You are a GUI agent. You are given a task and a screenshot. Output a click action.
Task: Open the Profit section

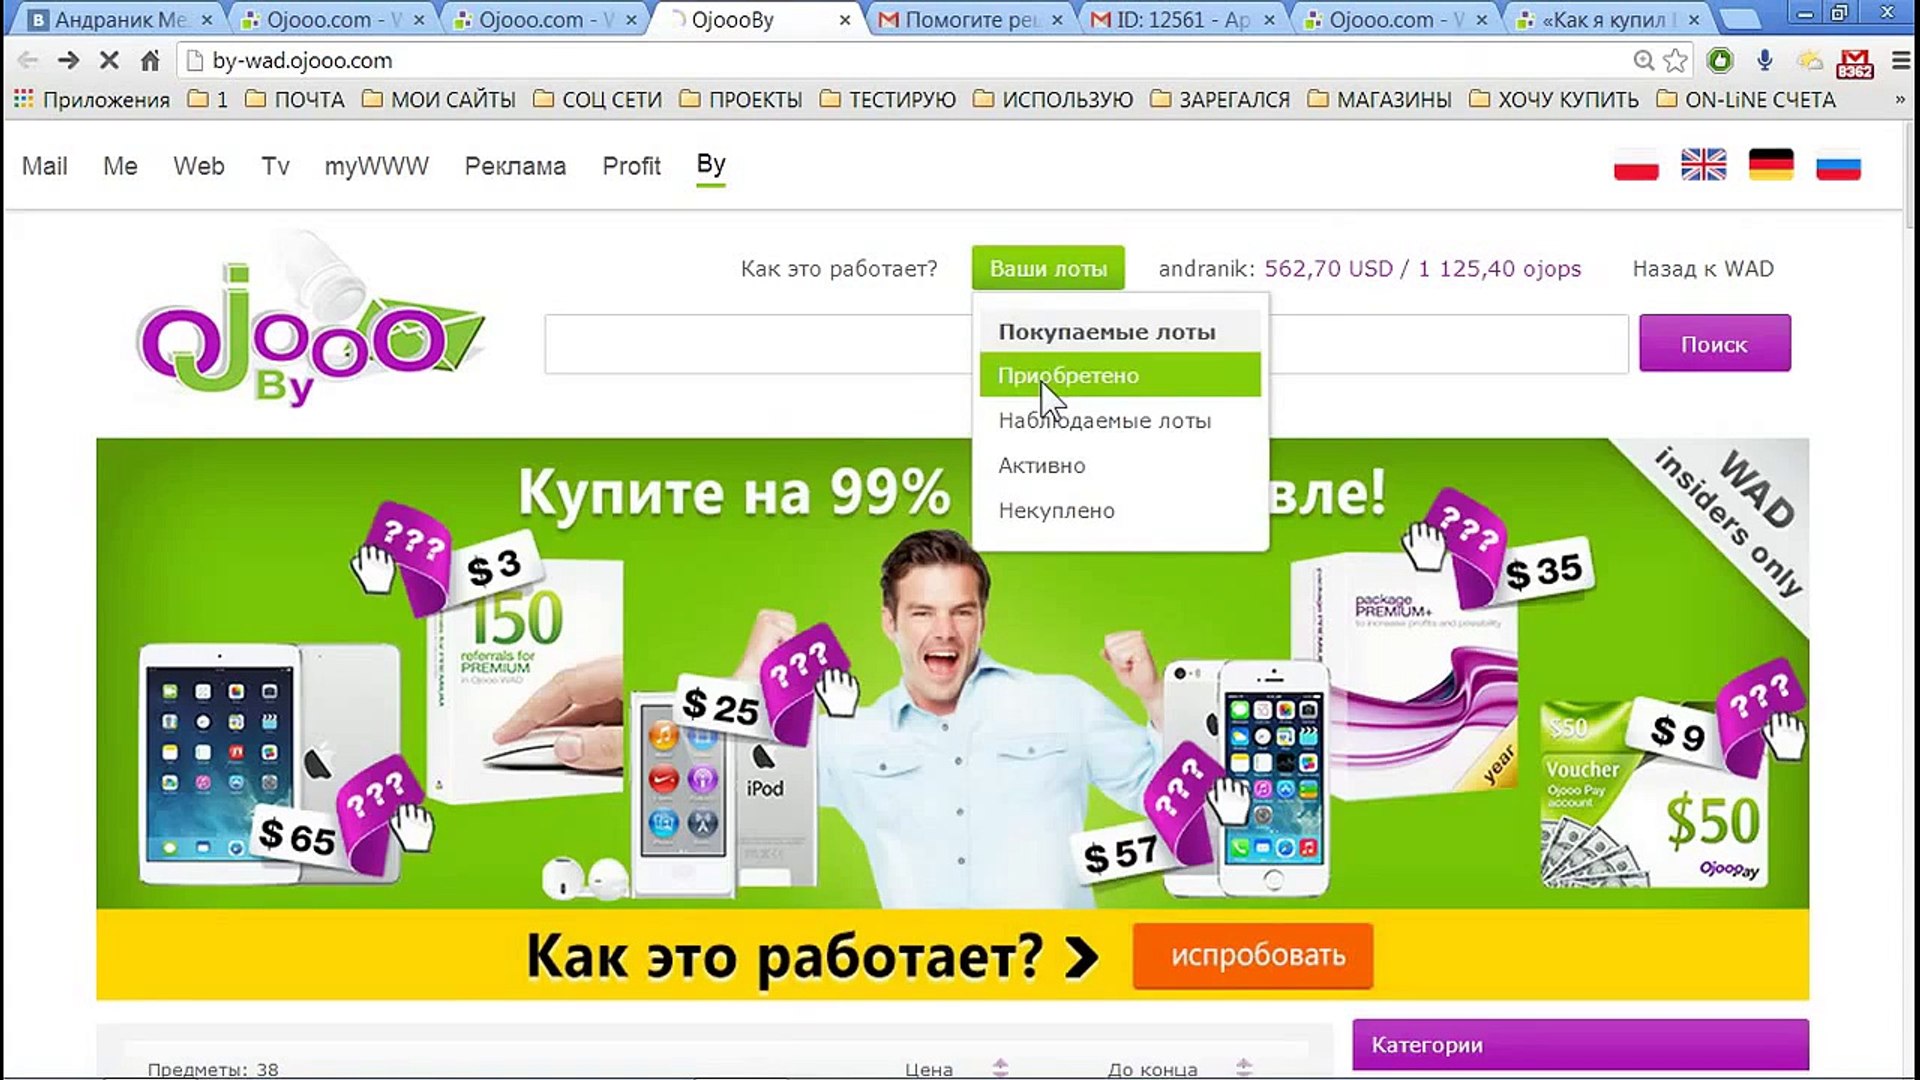tap(631, 166)
